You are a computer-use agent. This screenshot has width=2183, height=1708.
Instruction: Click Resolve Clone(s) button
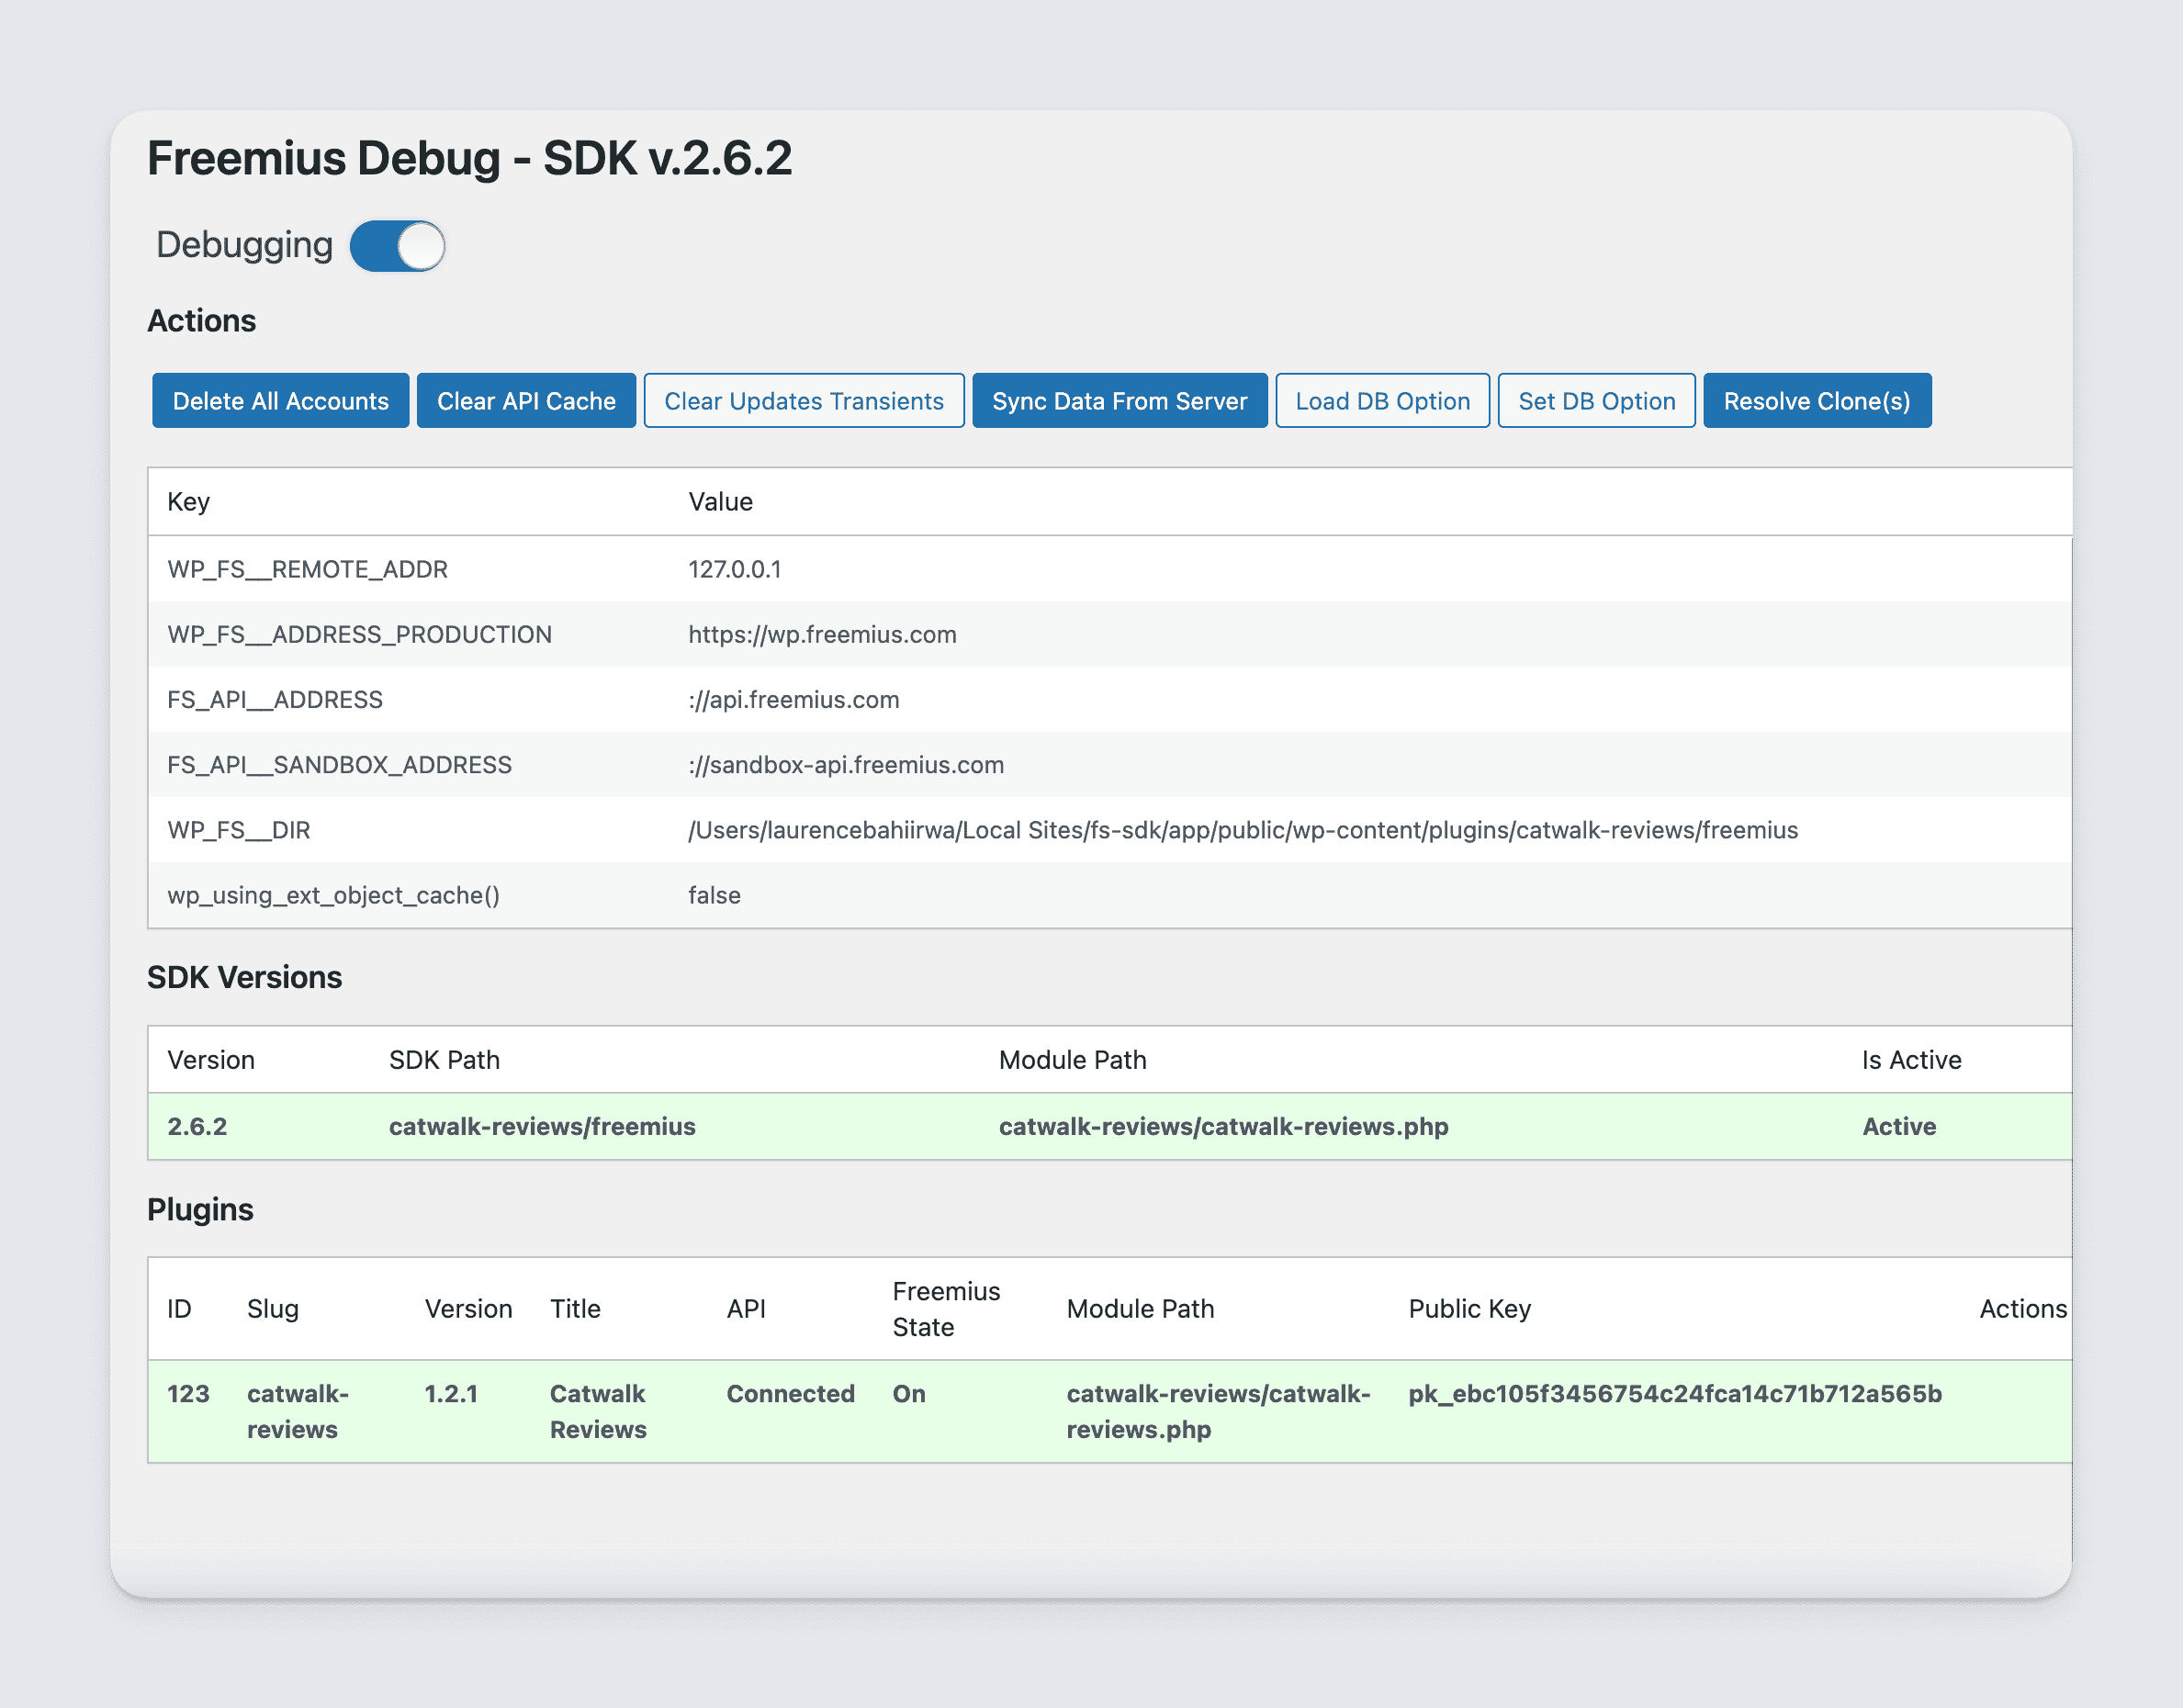(1817, 401)
